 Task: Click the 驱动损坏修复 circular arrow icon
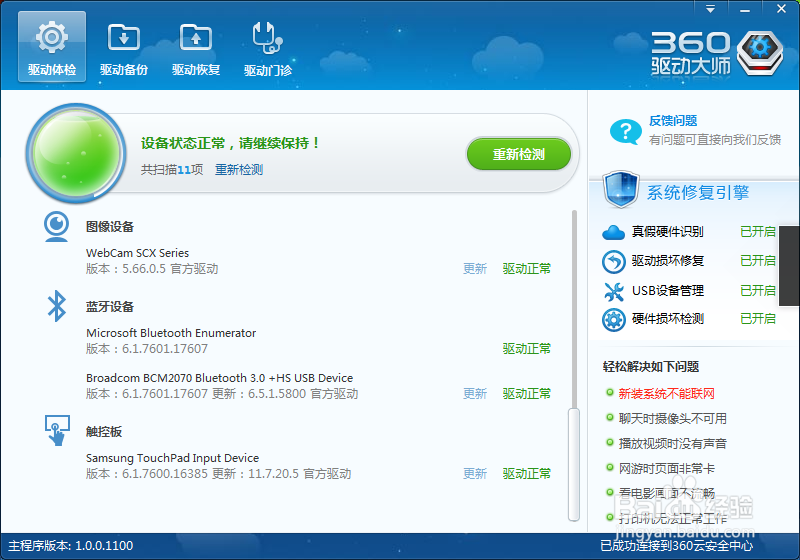[613, 262]
